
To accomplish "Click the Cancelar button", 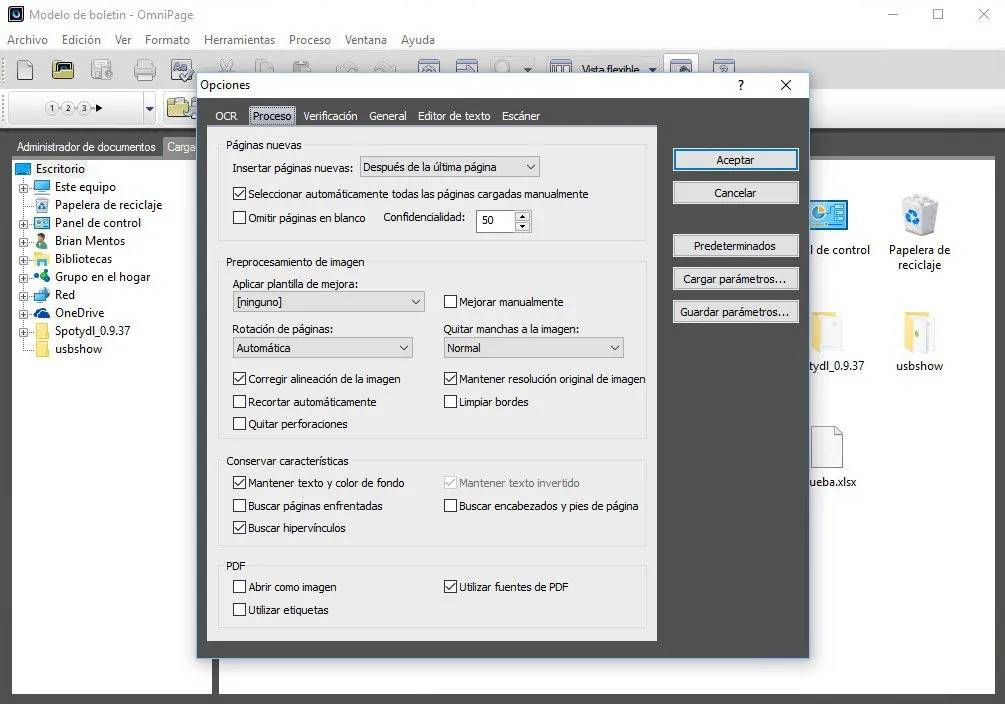I will tap(735, 192).
